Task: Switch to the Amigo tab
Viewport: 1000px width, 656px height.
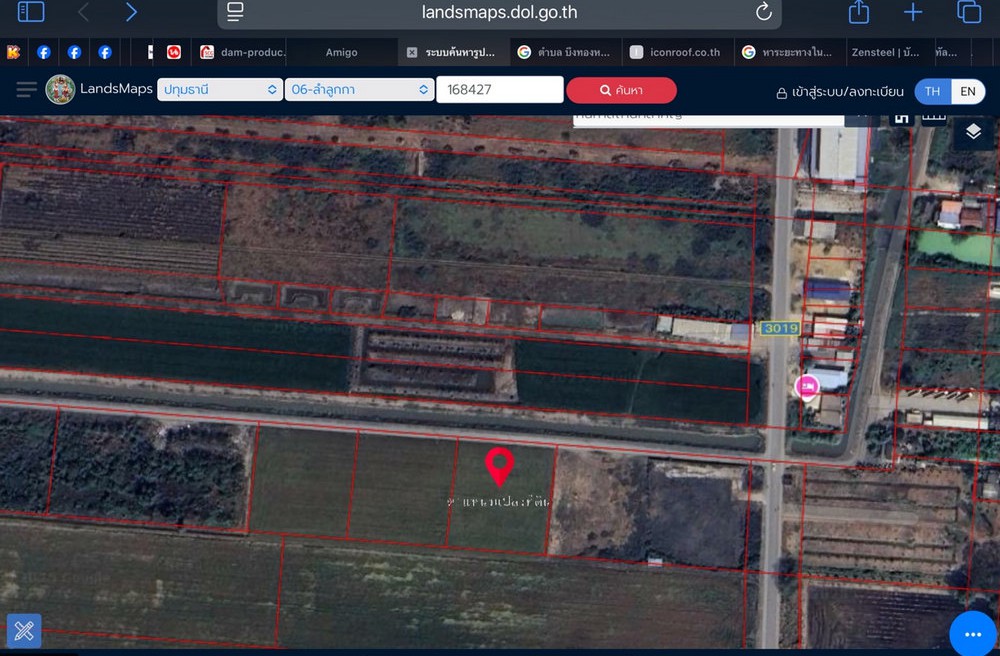Action: coord(341,52)
